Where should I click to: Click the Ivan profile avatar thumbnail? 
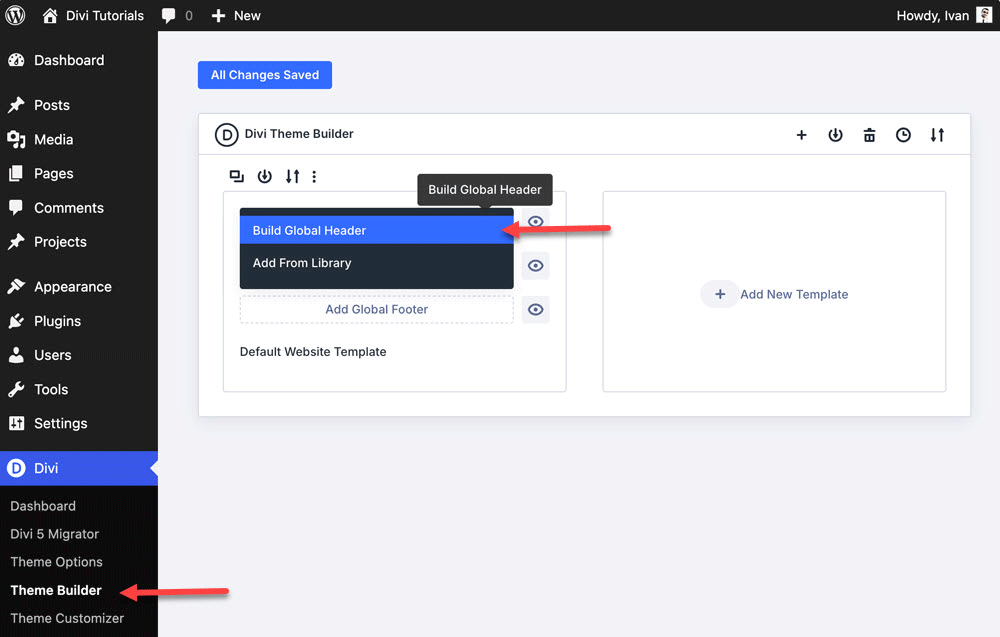[x=985, y=15]
